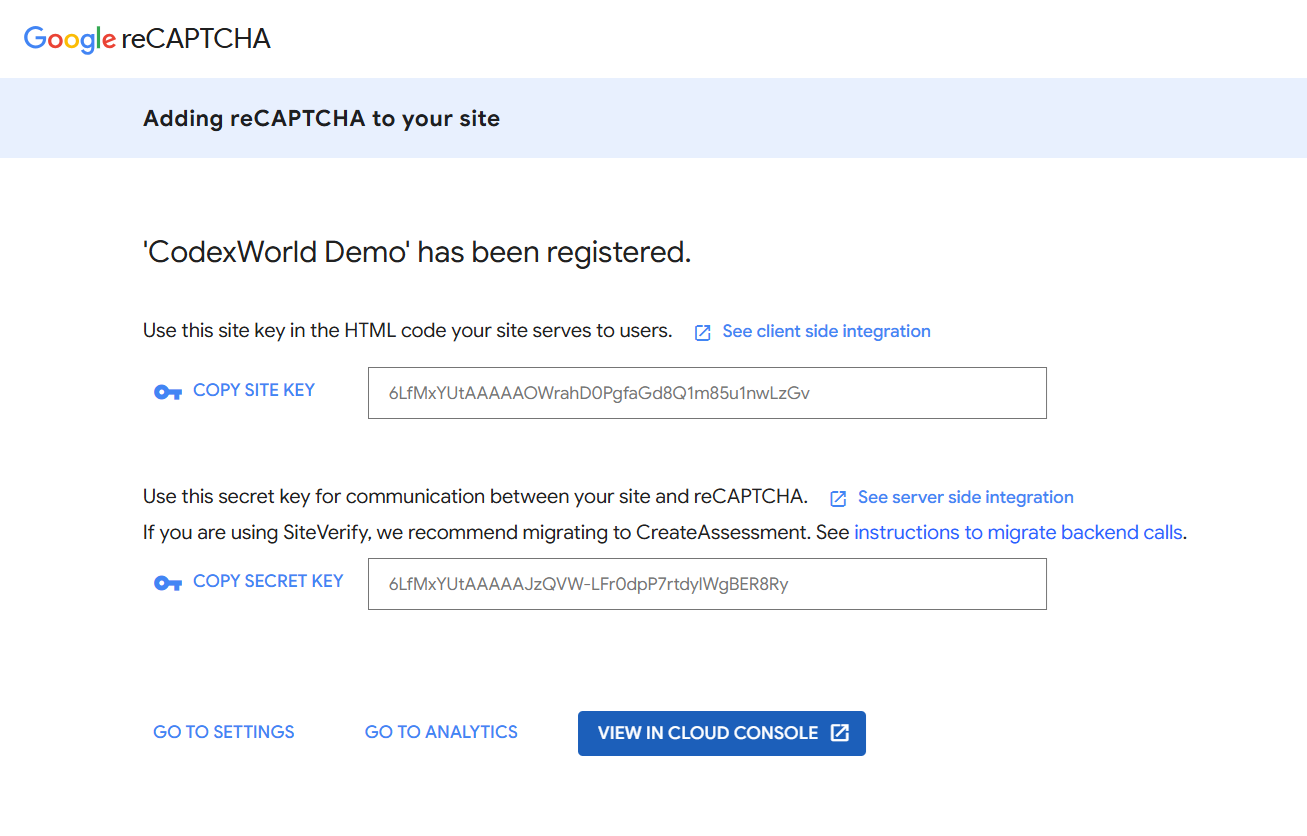Image resolution: width=1307 pixels, height=836 pixels.
Task: Click the Google reCAPTCHA logo
Action: coord(147,39)
